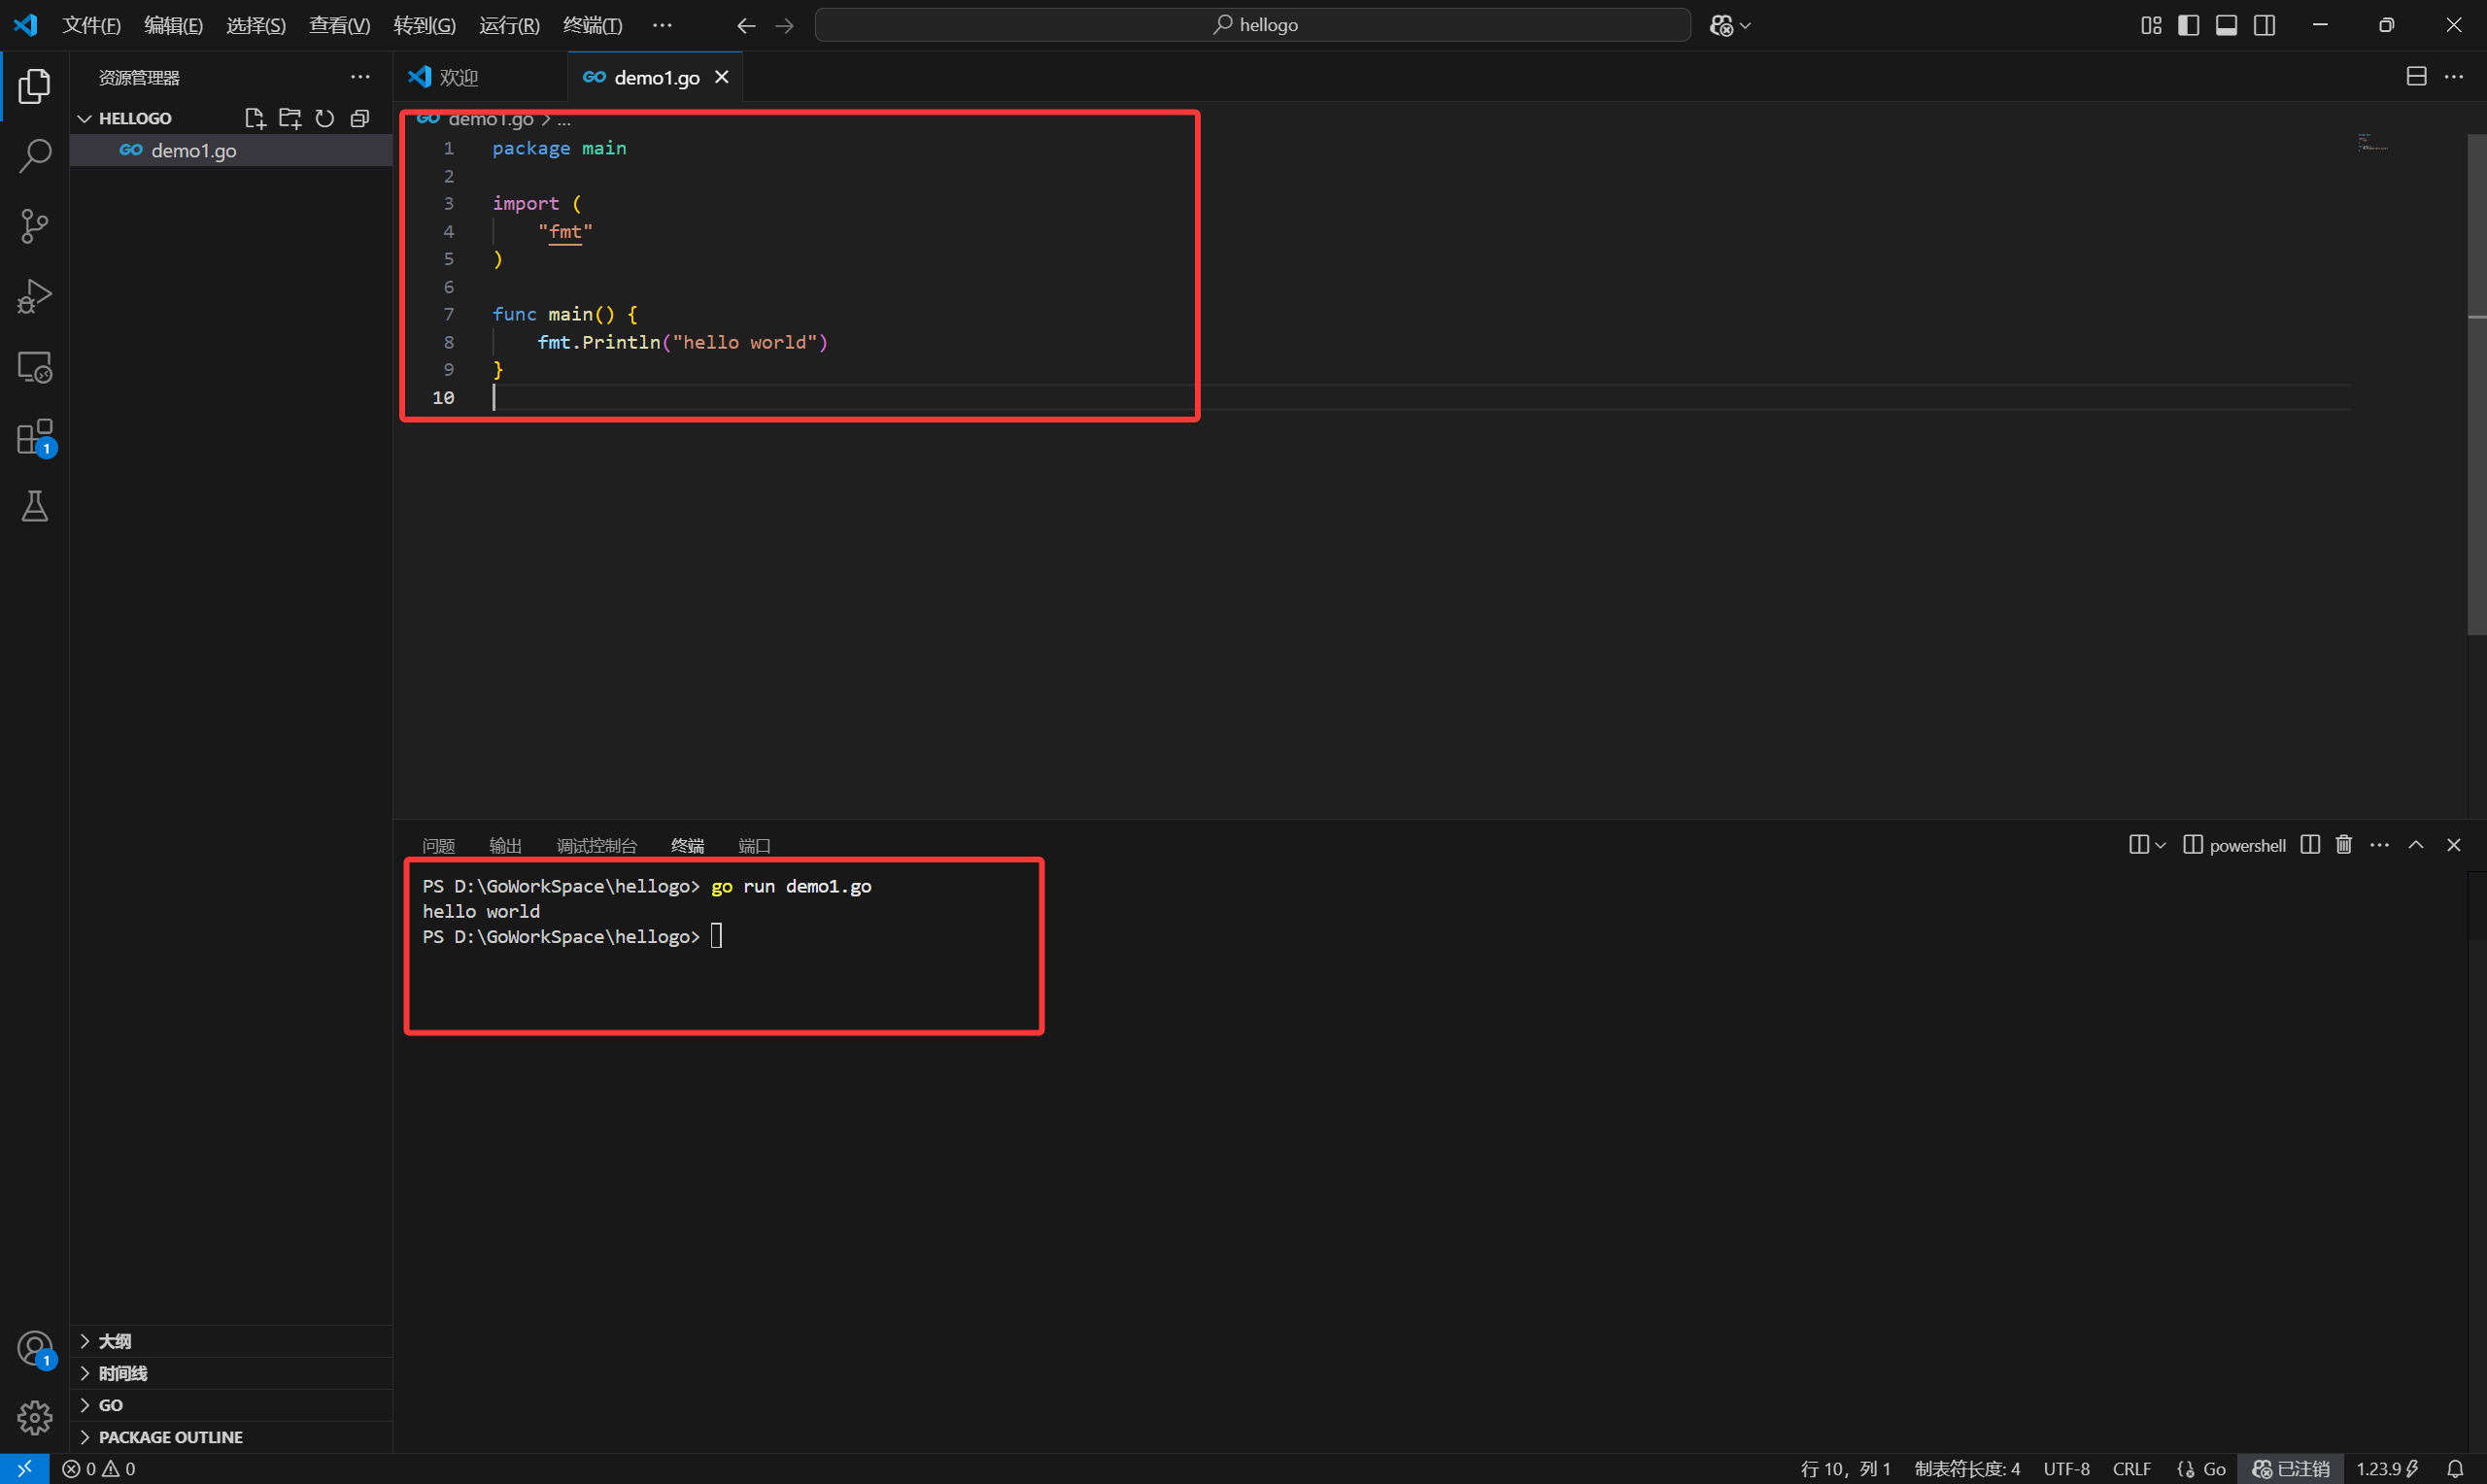Open Run and Debug view
The height and width of the screenshot is (1484, 2487).
(35, 296)
